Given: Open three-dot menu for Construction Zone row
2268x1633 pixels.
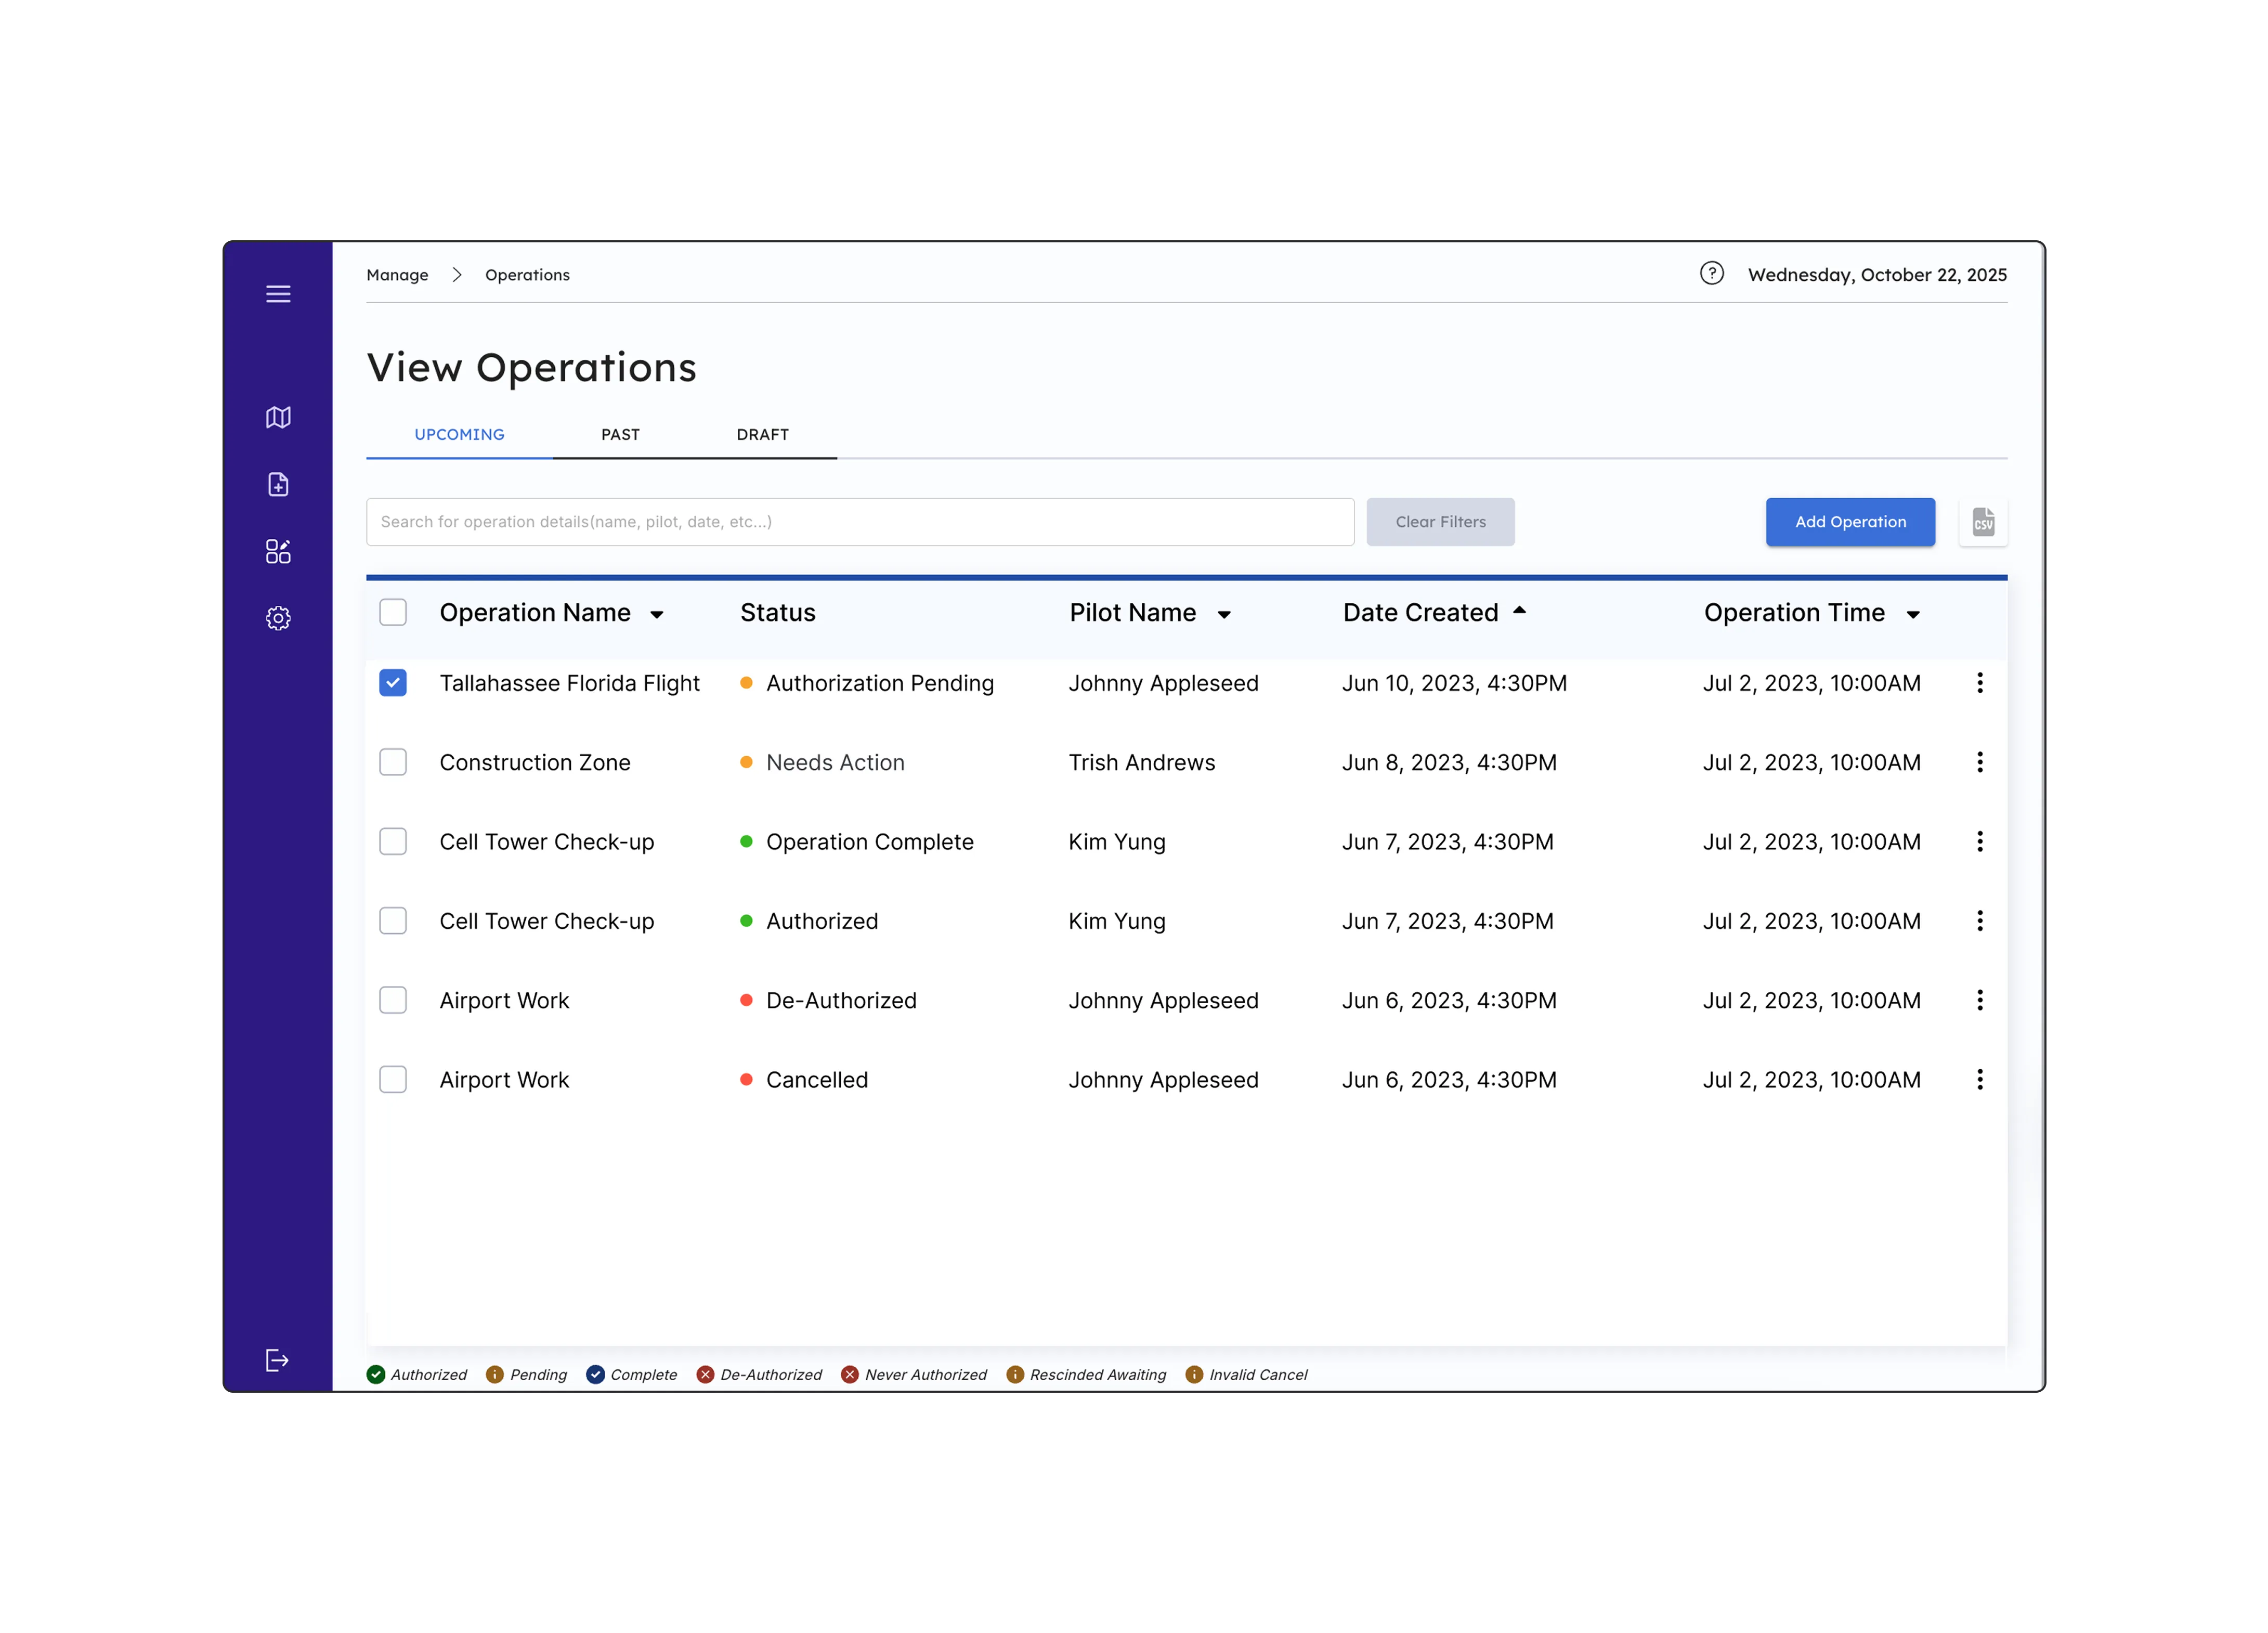Looking at the screenshot, I should [1979, 762].
